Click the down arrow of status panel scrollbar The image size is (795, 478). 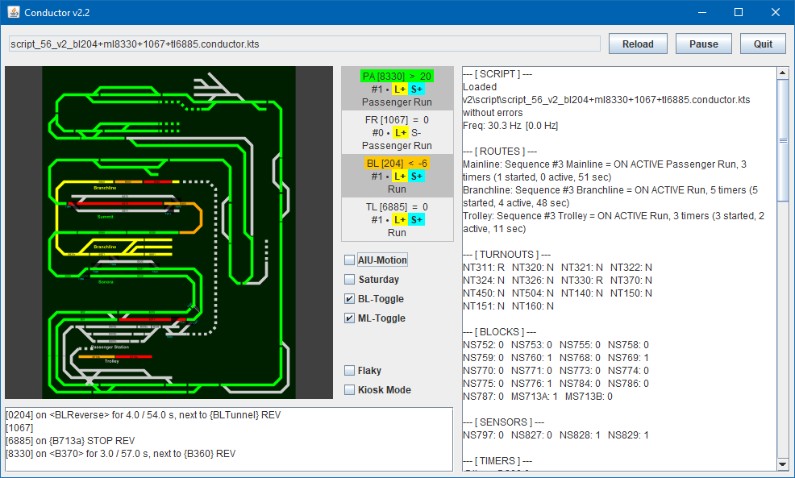coord(782,463)
